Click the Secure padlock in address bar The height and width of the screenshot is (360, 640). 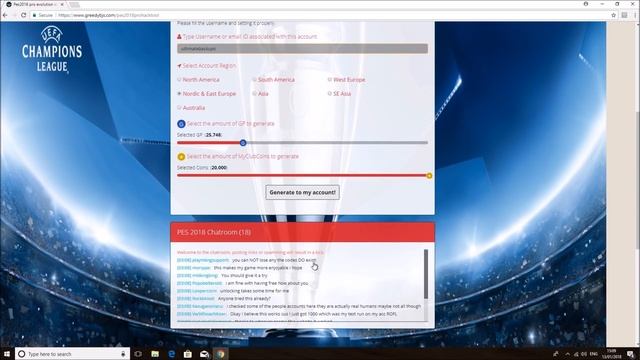[x=34, y=15]
